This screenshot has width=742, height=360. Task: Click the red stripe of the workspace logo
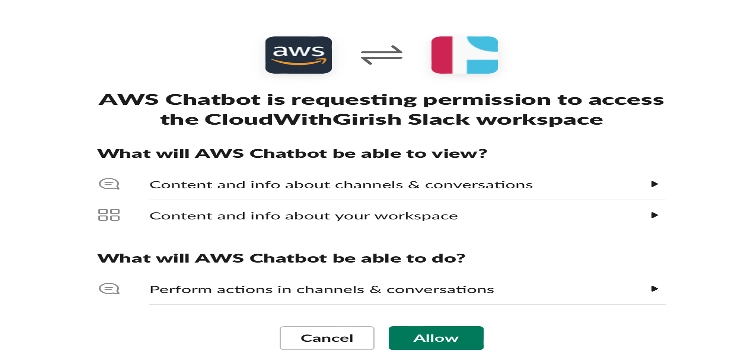coord(442,55)
